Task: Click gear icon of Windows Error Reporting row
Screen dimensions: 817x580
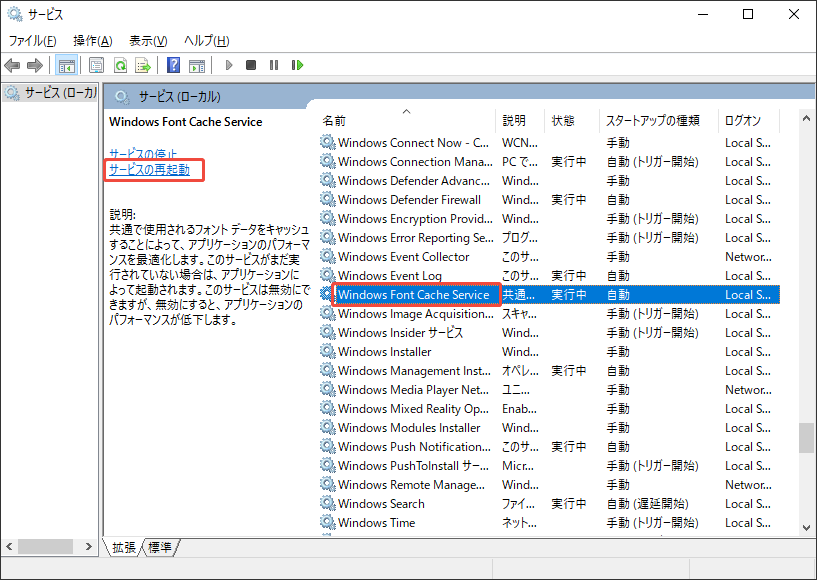Action: (327, 237)
